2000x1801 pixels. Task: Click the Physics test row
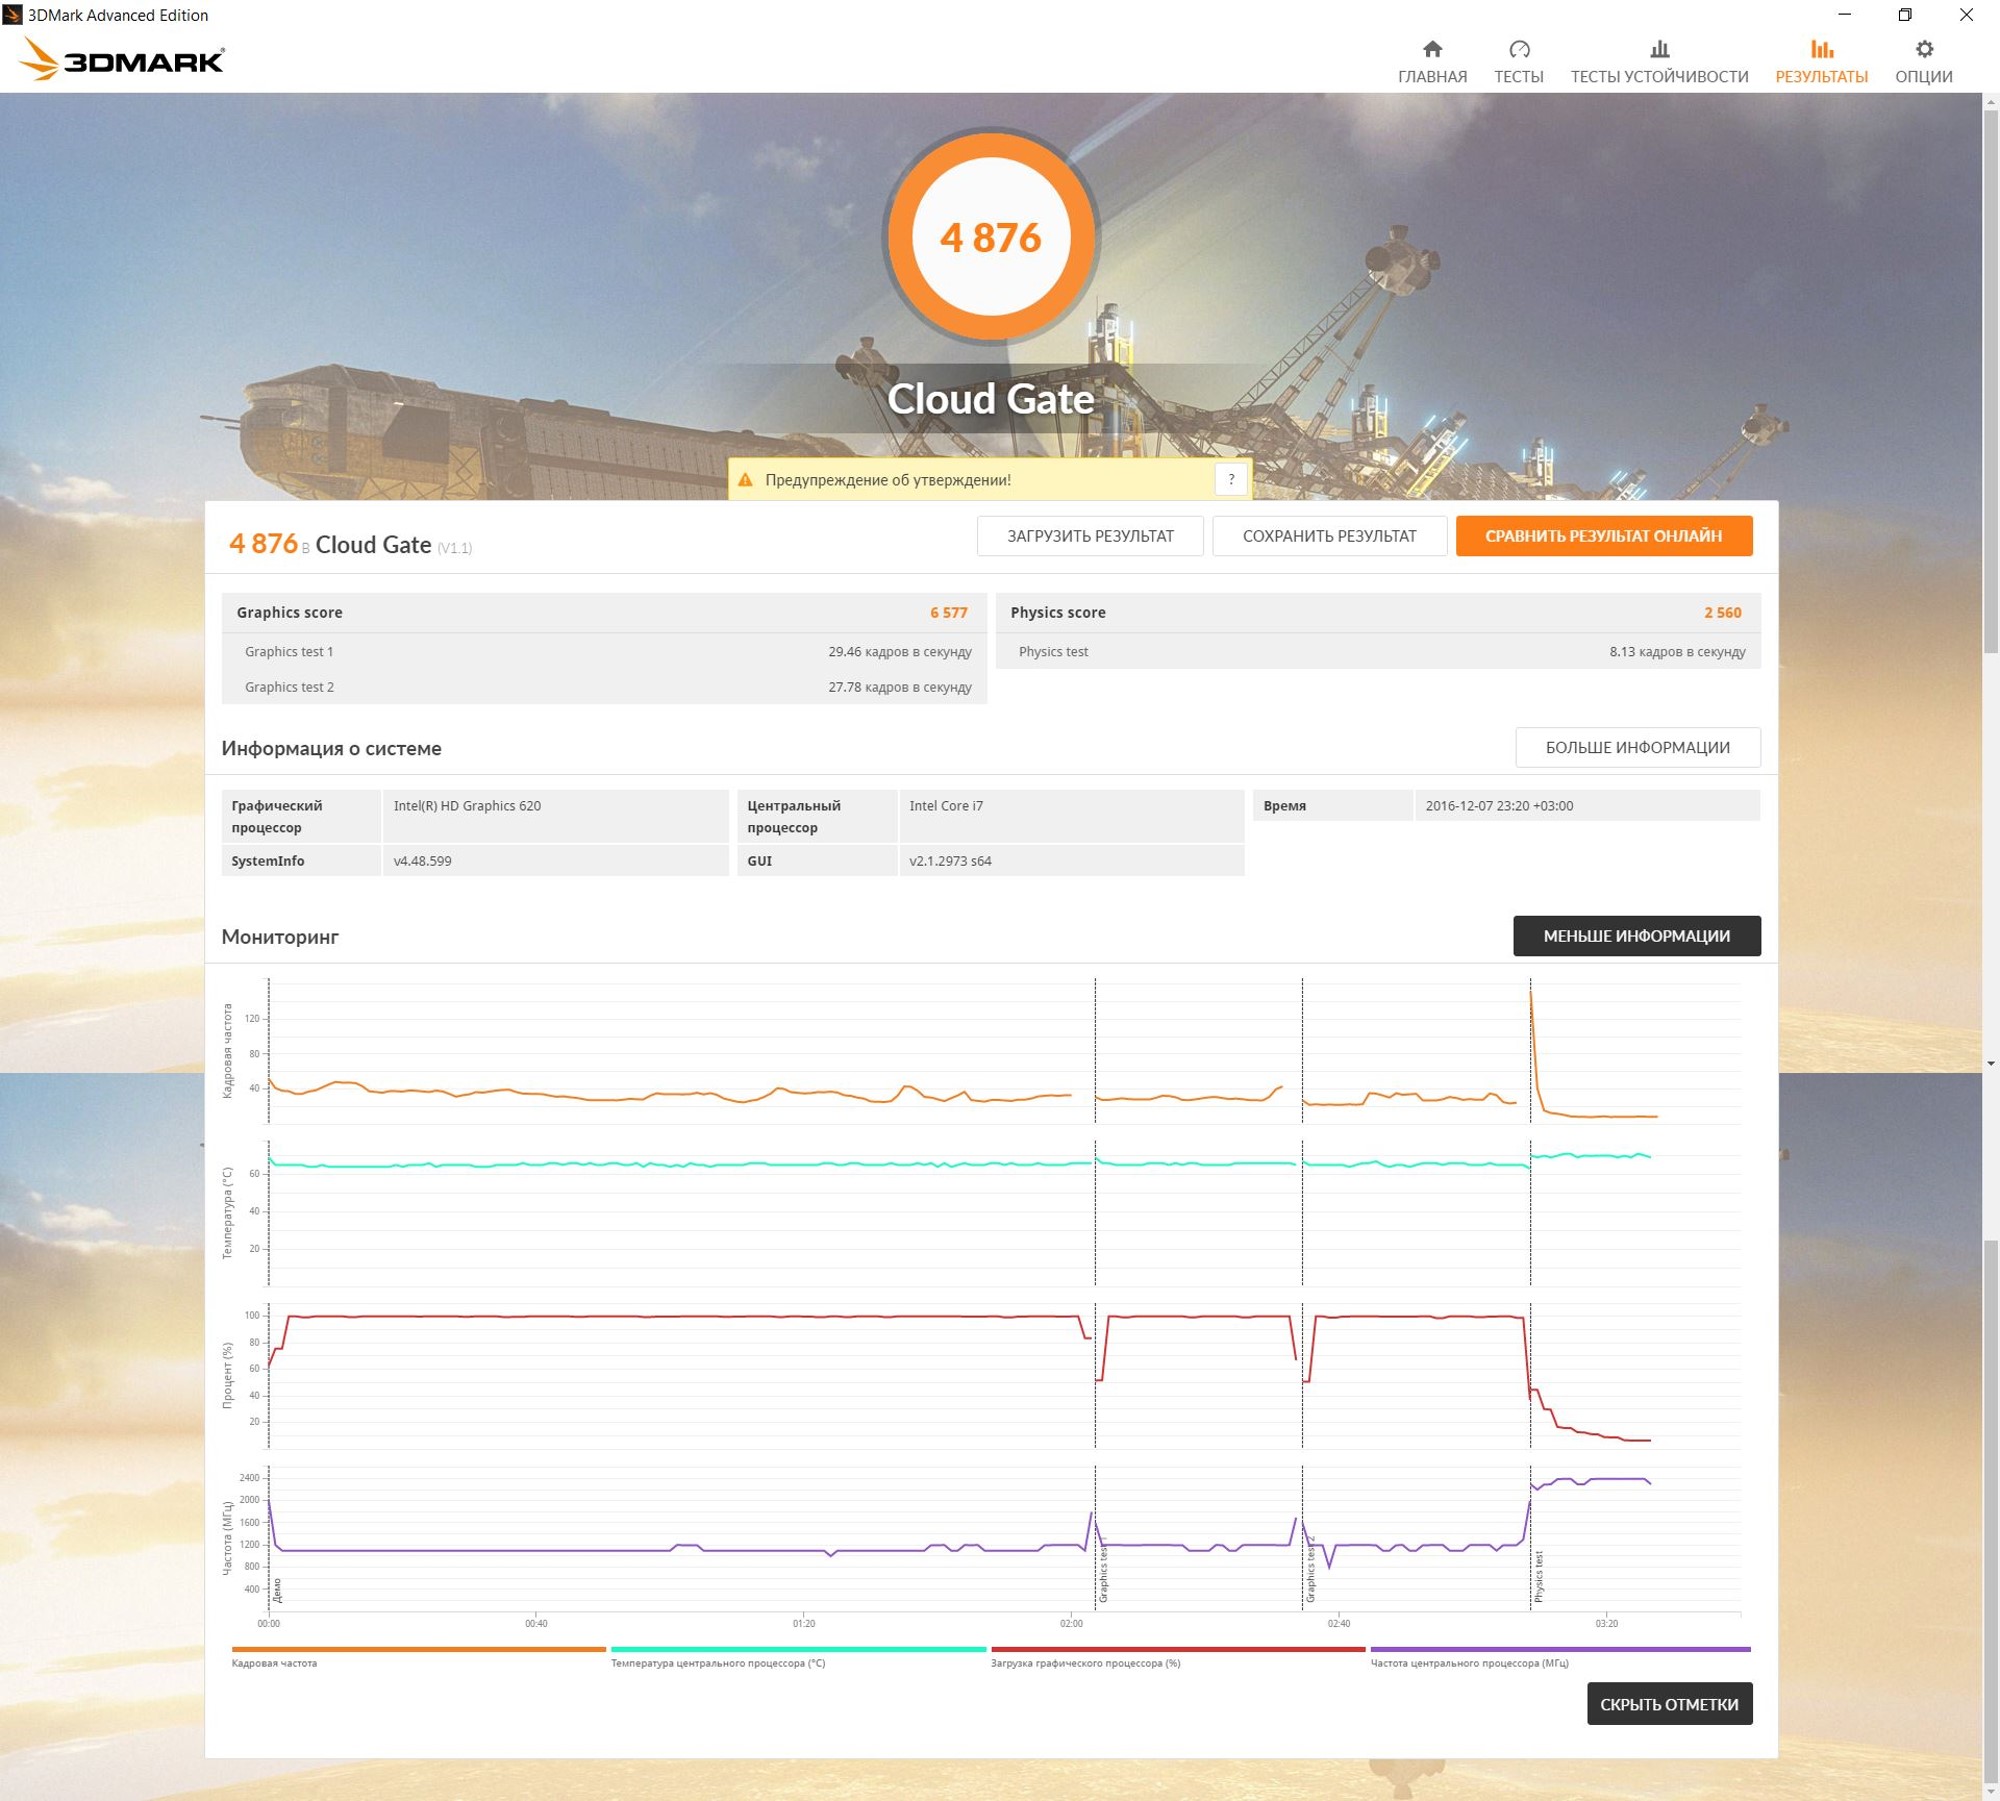1378,651
